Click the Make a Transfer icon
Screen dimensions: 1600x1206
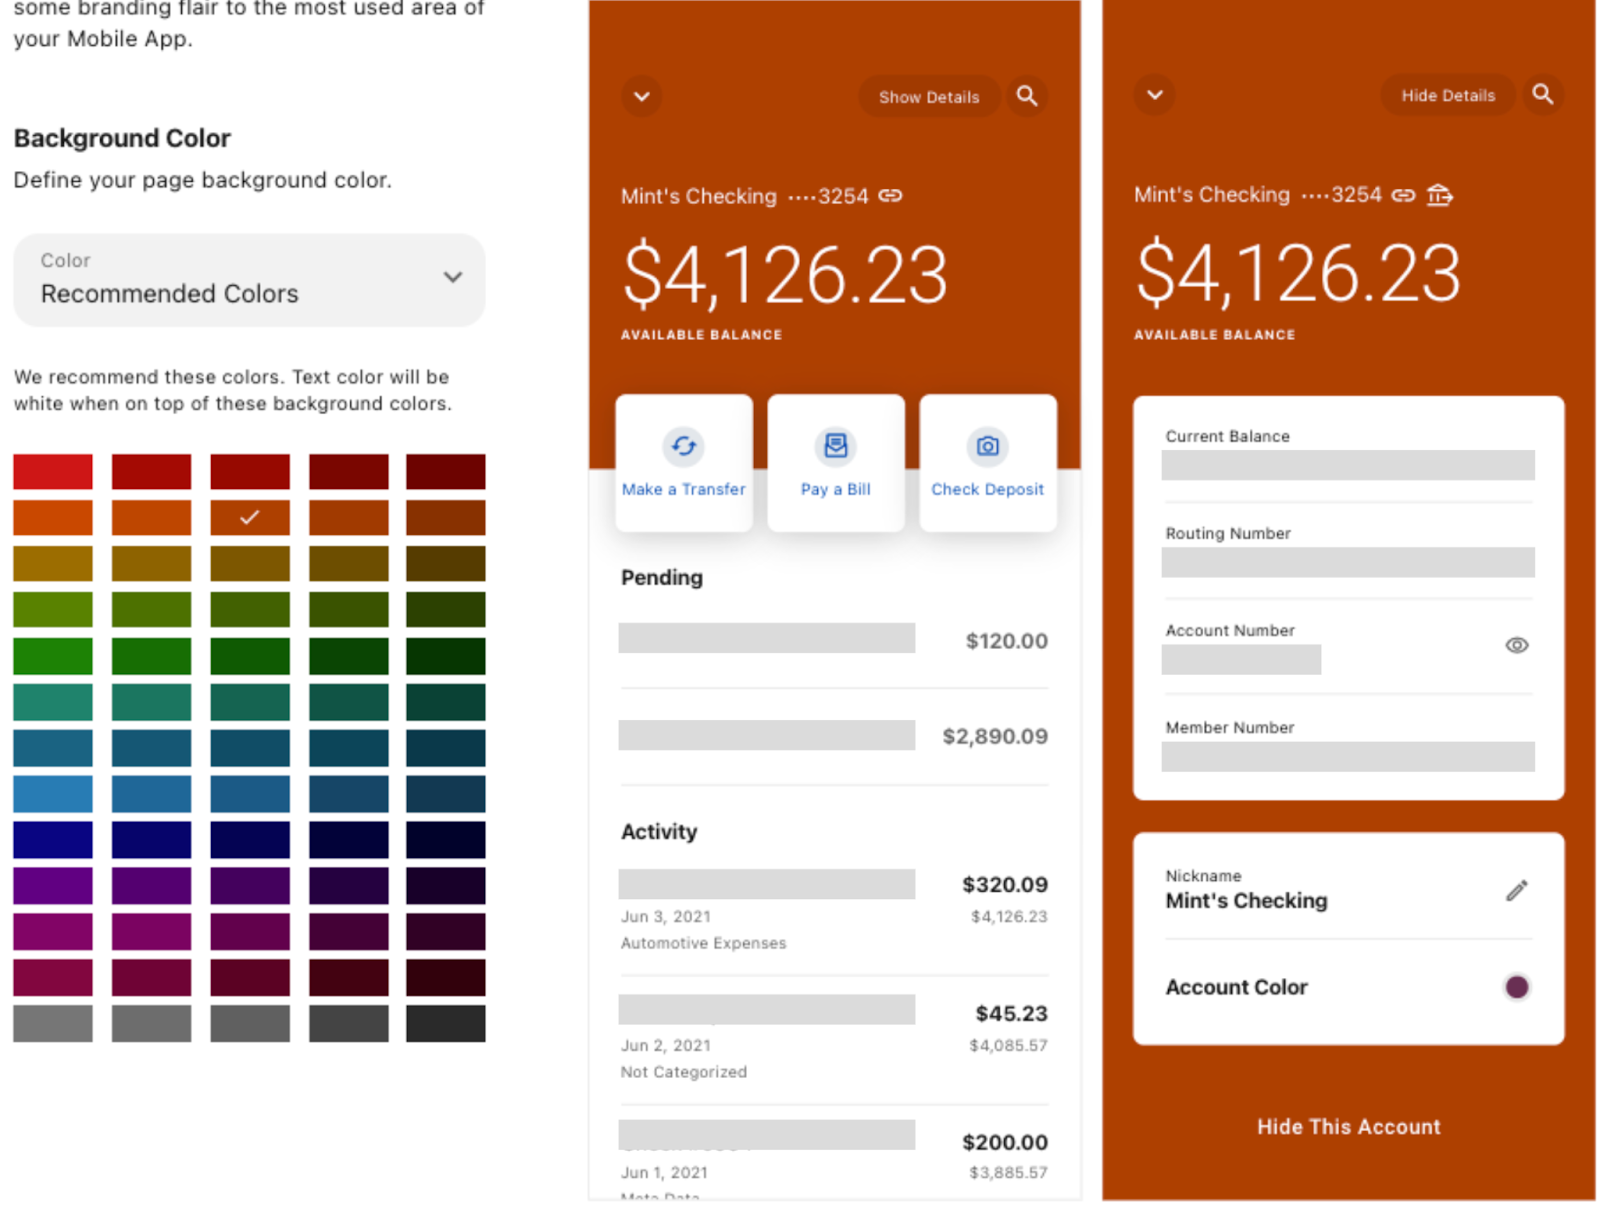(x=683, y=447)
